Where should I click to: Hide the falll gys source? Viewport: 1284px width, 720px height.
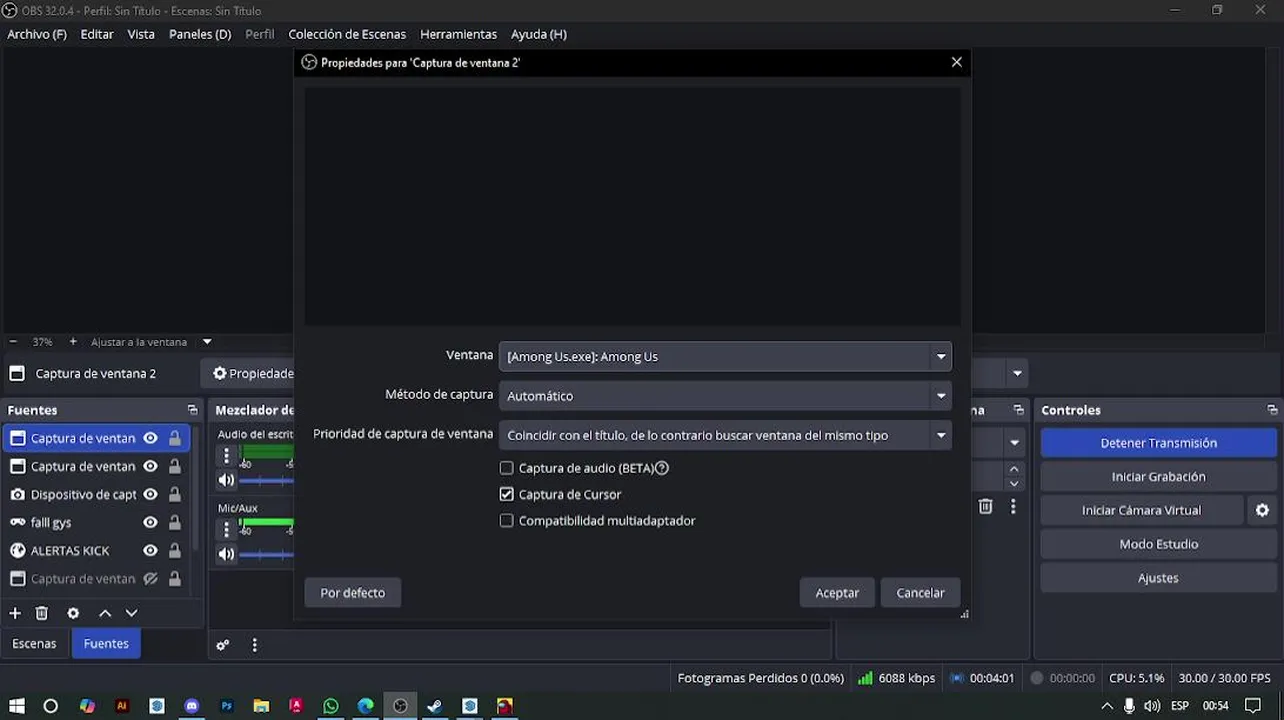coord(150,522)
